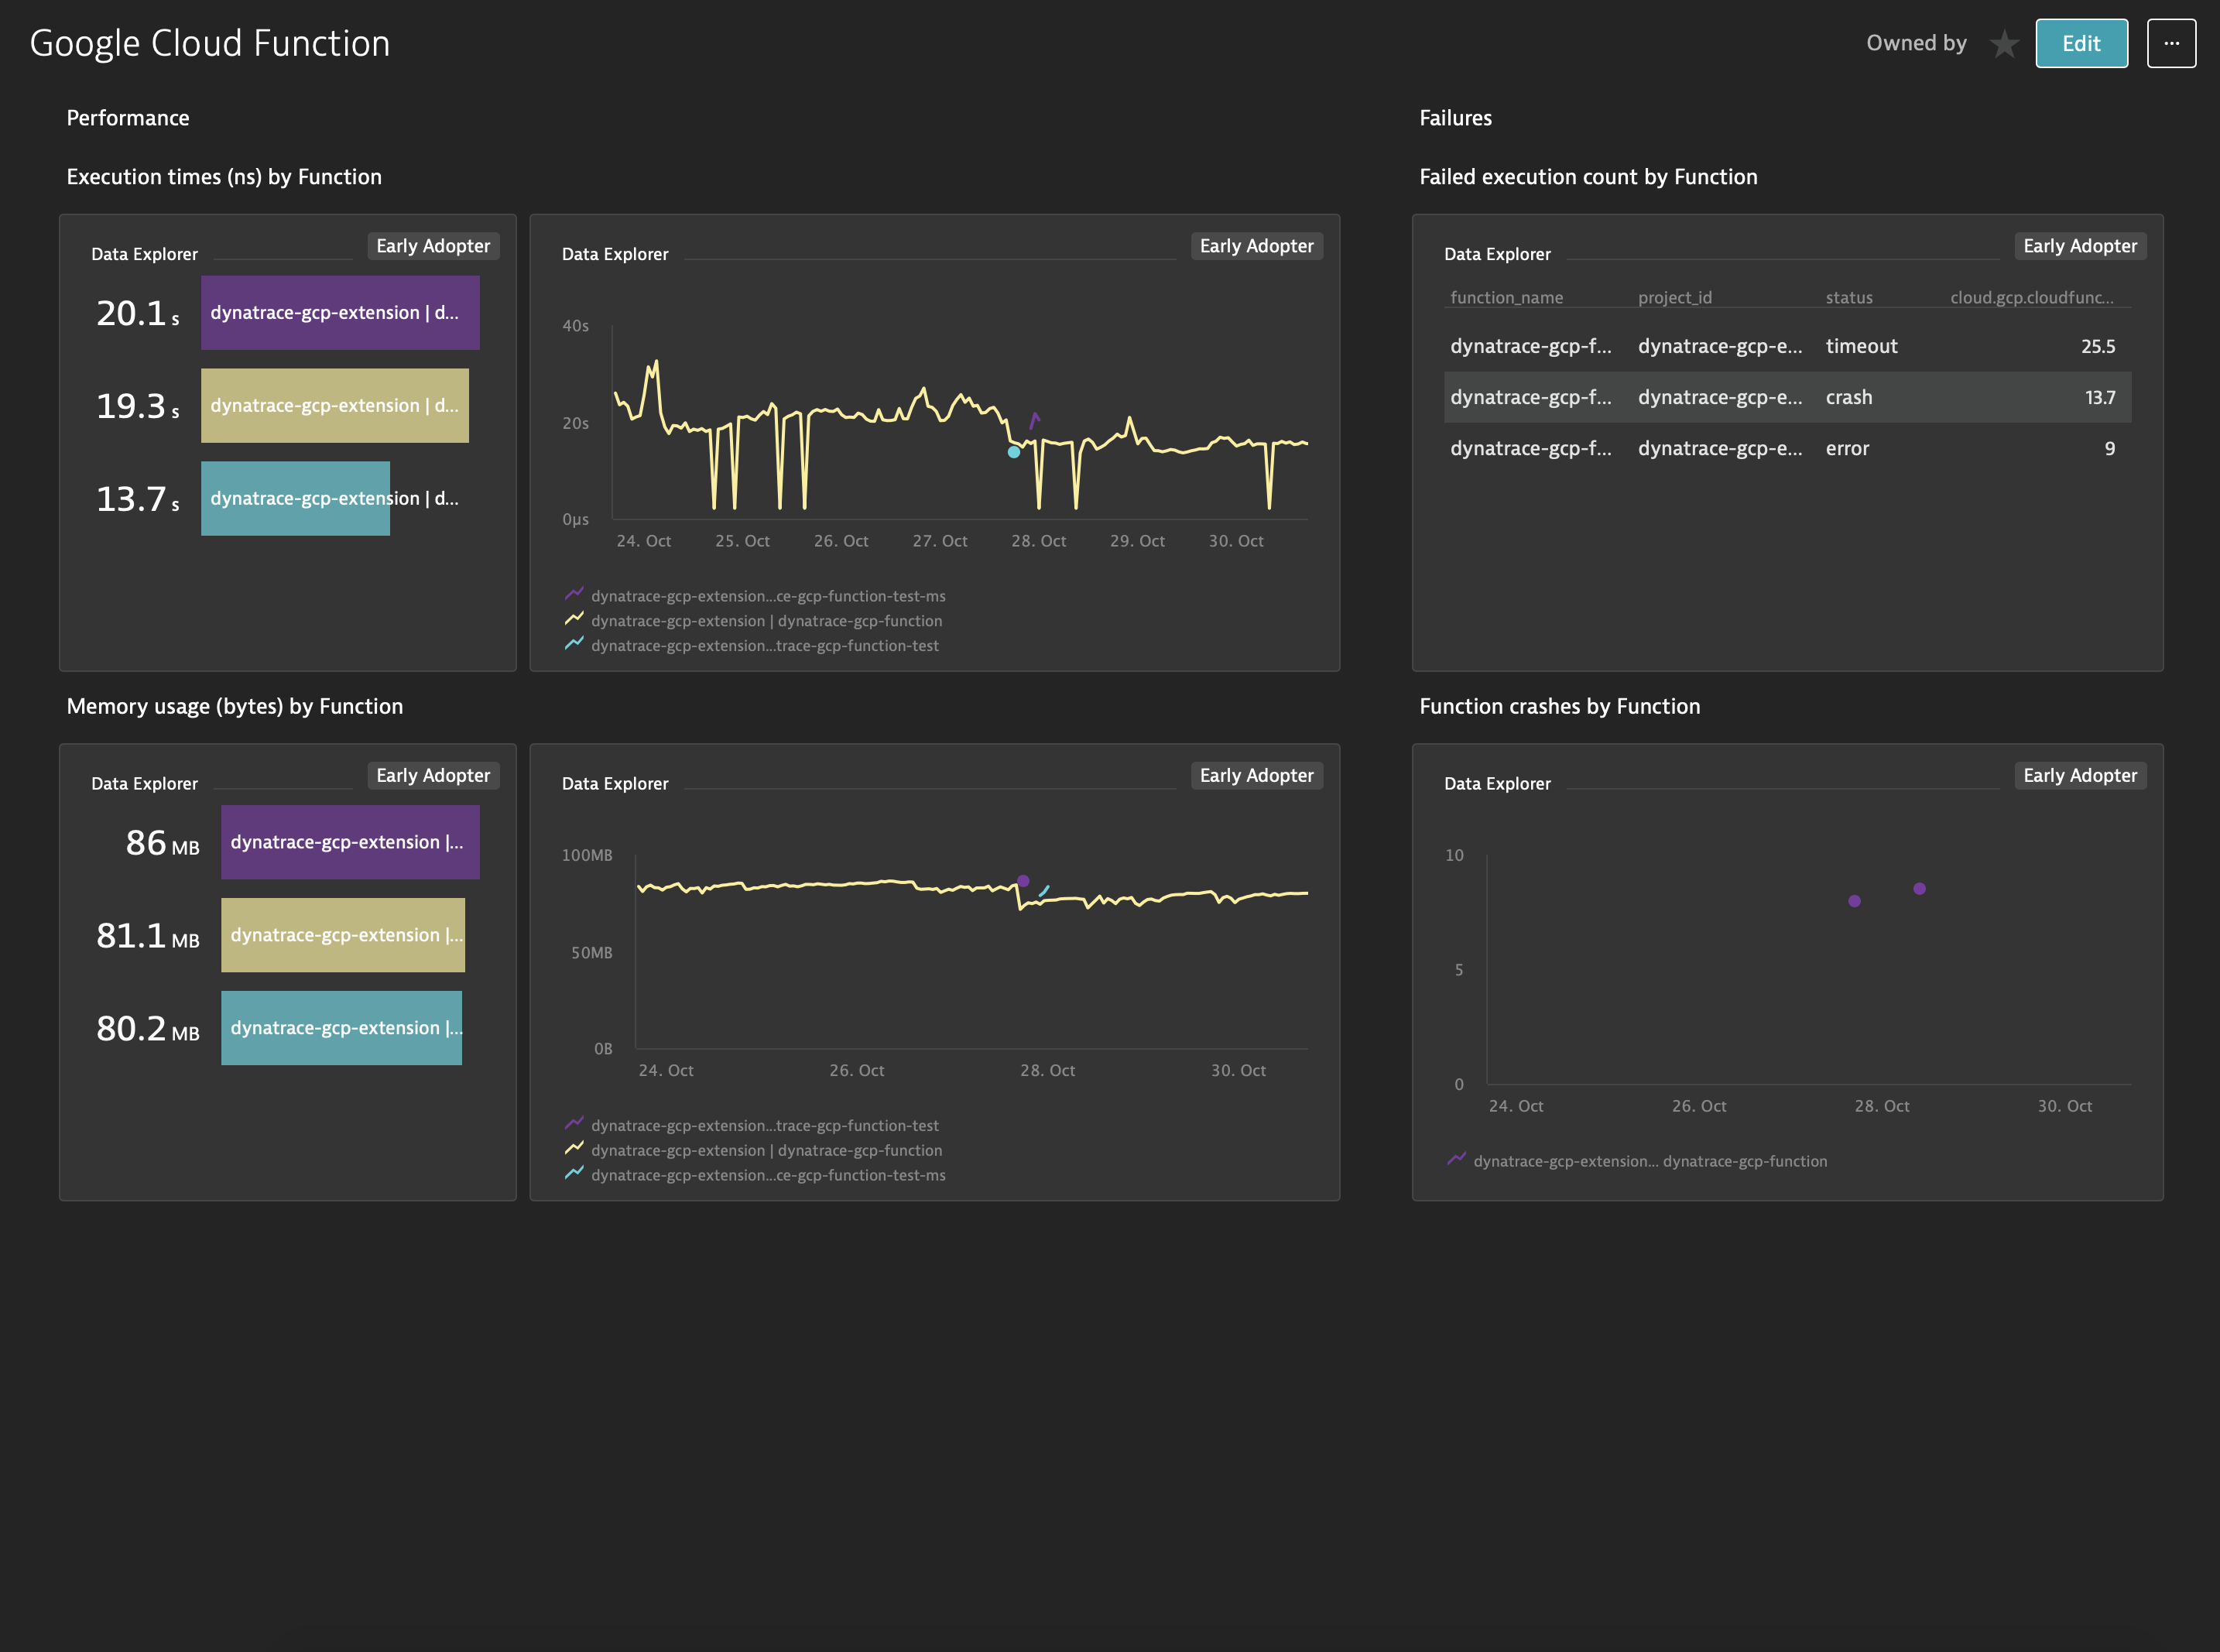2220x1652 pixels.
Task: Click the favorite star icon
Action: [x=2004, y=44]
